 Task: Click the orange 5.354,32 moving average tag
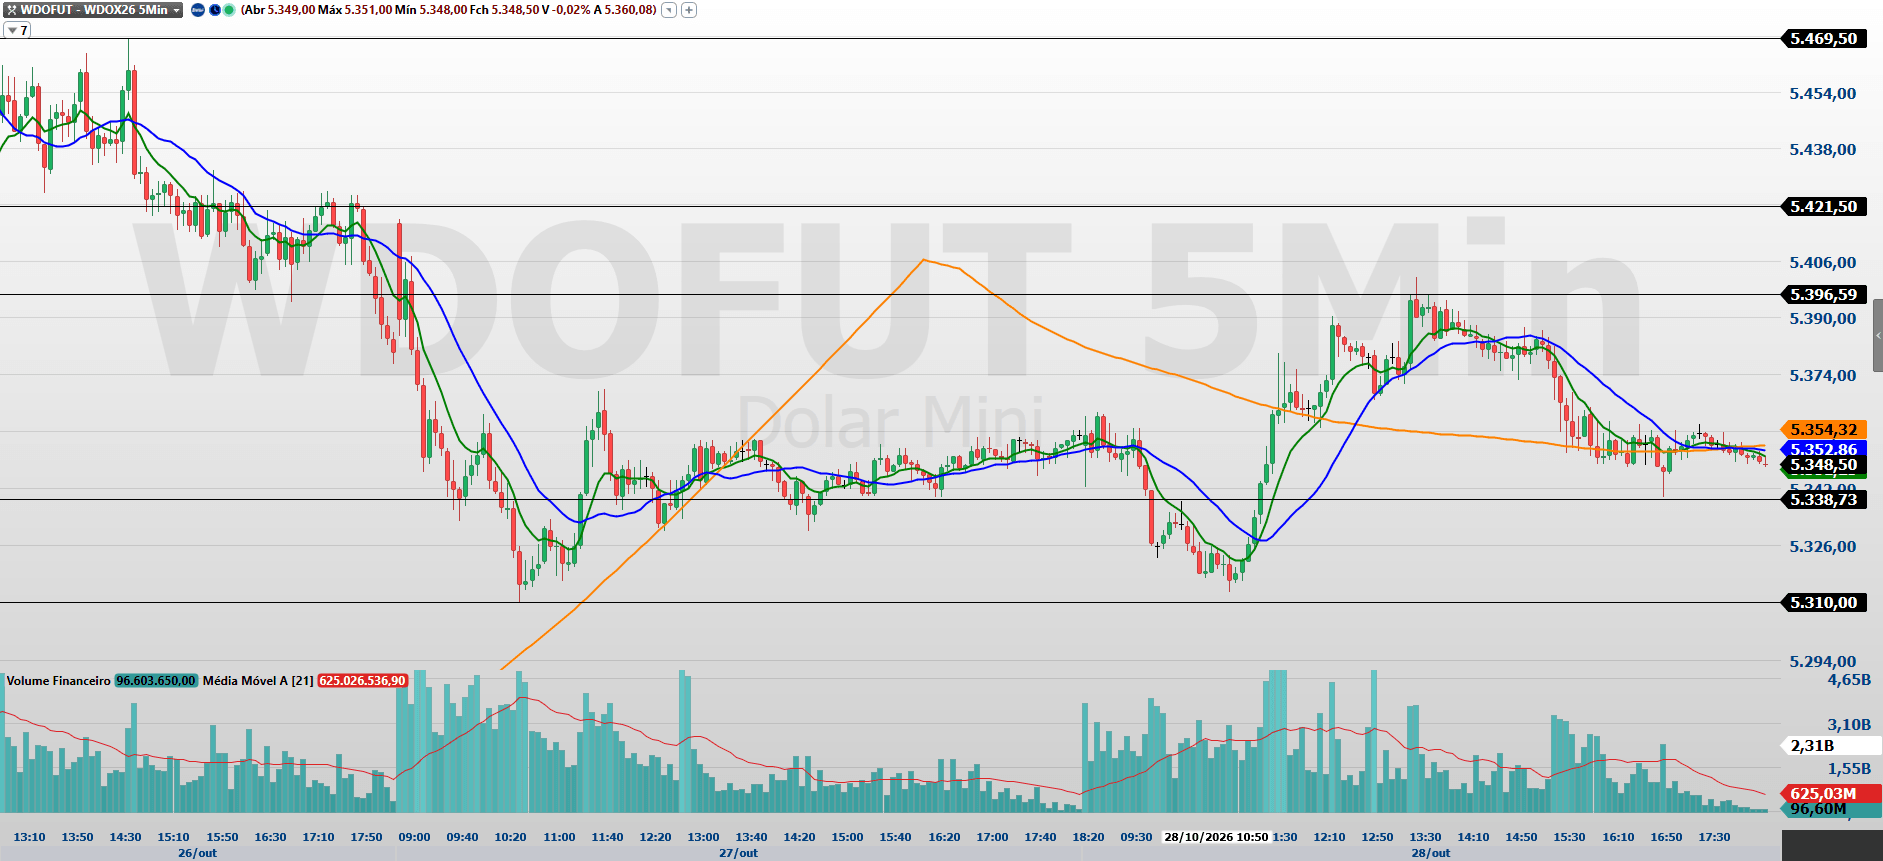(x=1823, y=430)
